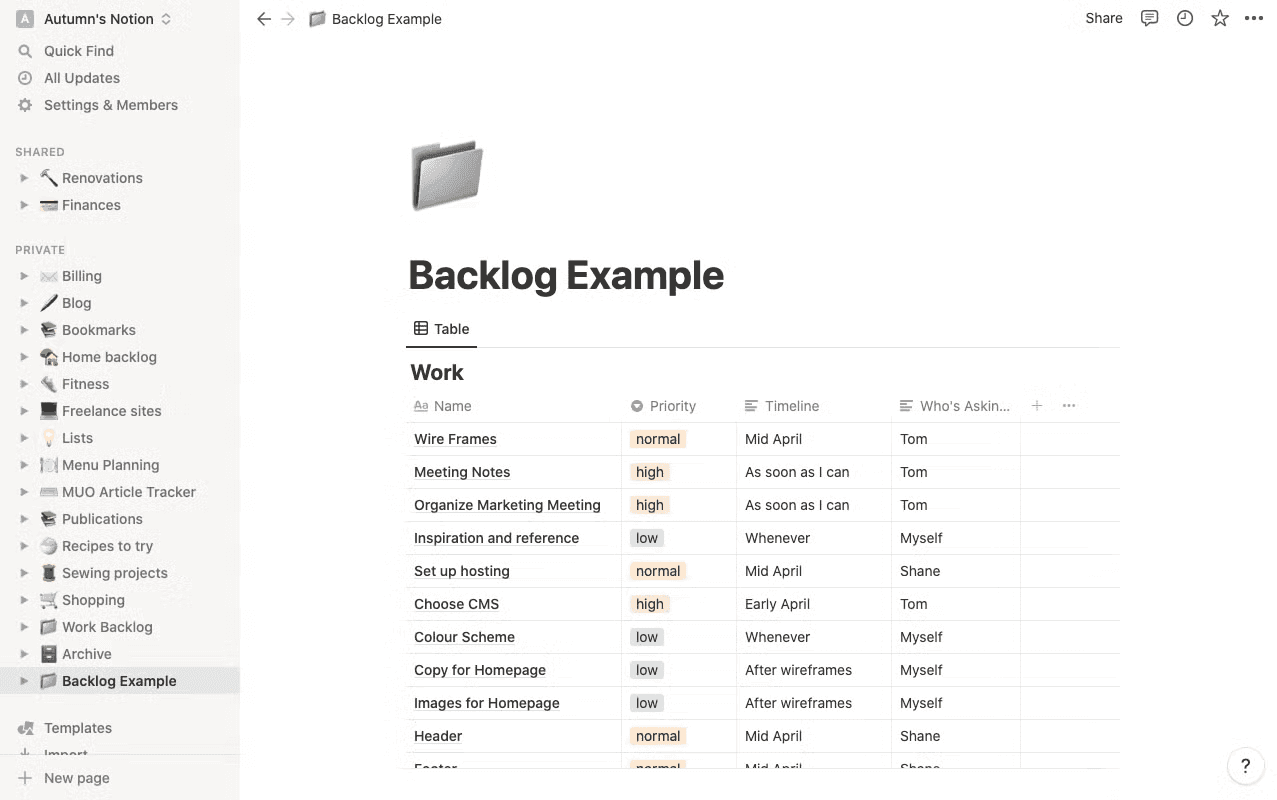
Task: Navigate back using the back arrow
Action: [x=263, y=18]
